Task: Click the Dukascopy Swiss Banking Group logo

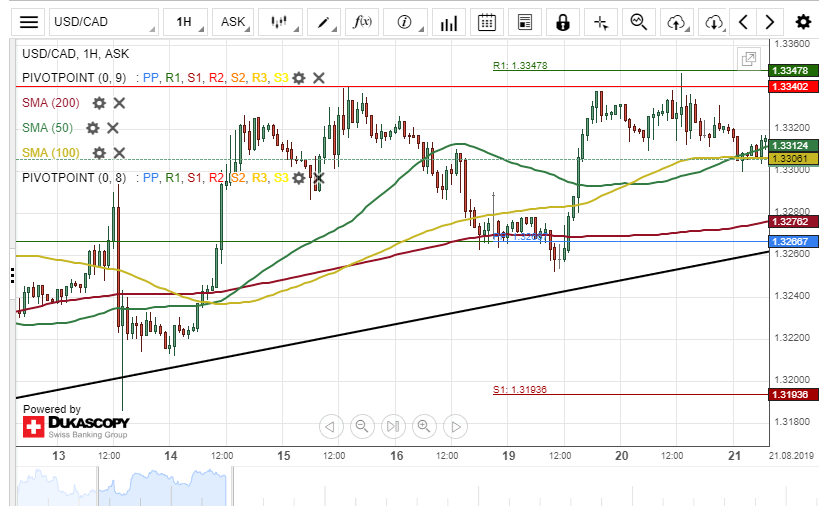Action: 75,427
